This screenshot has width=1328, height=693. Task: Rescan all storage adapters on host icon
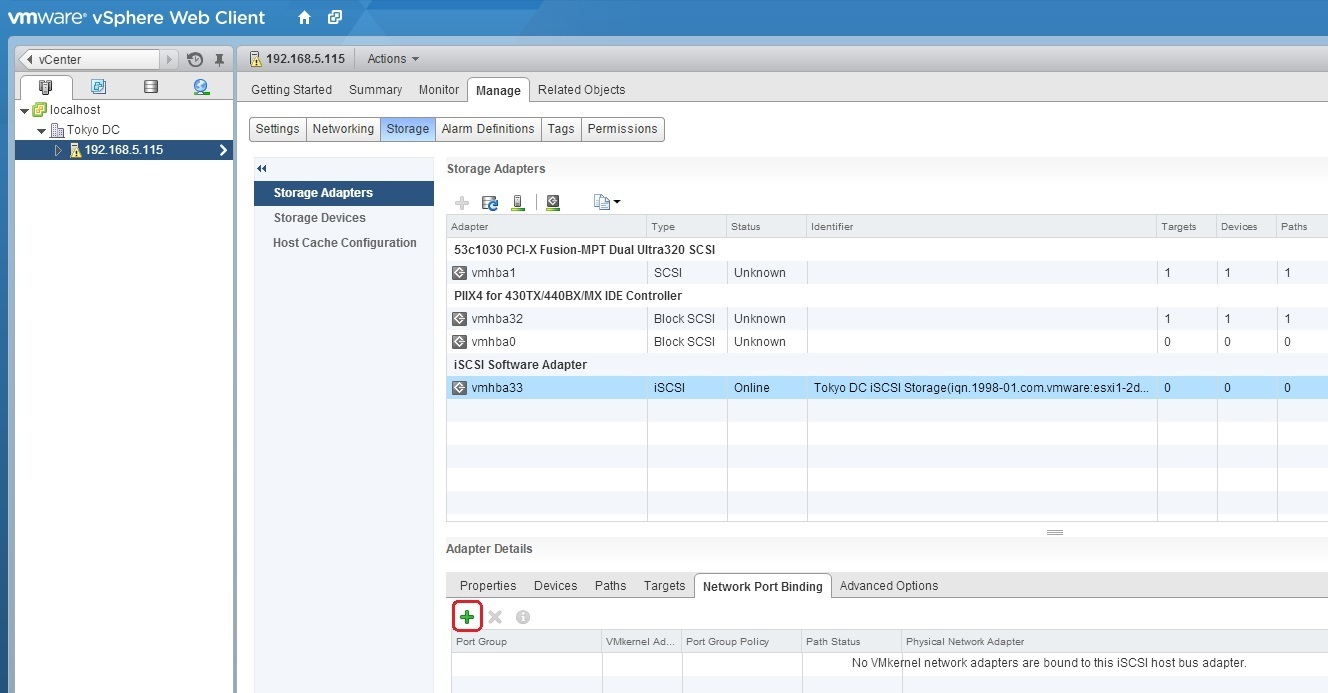click(x=518, y=203)
